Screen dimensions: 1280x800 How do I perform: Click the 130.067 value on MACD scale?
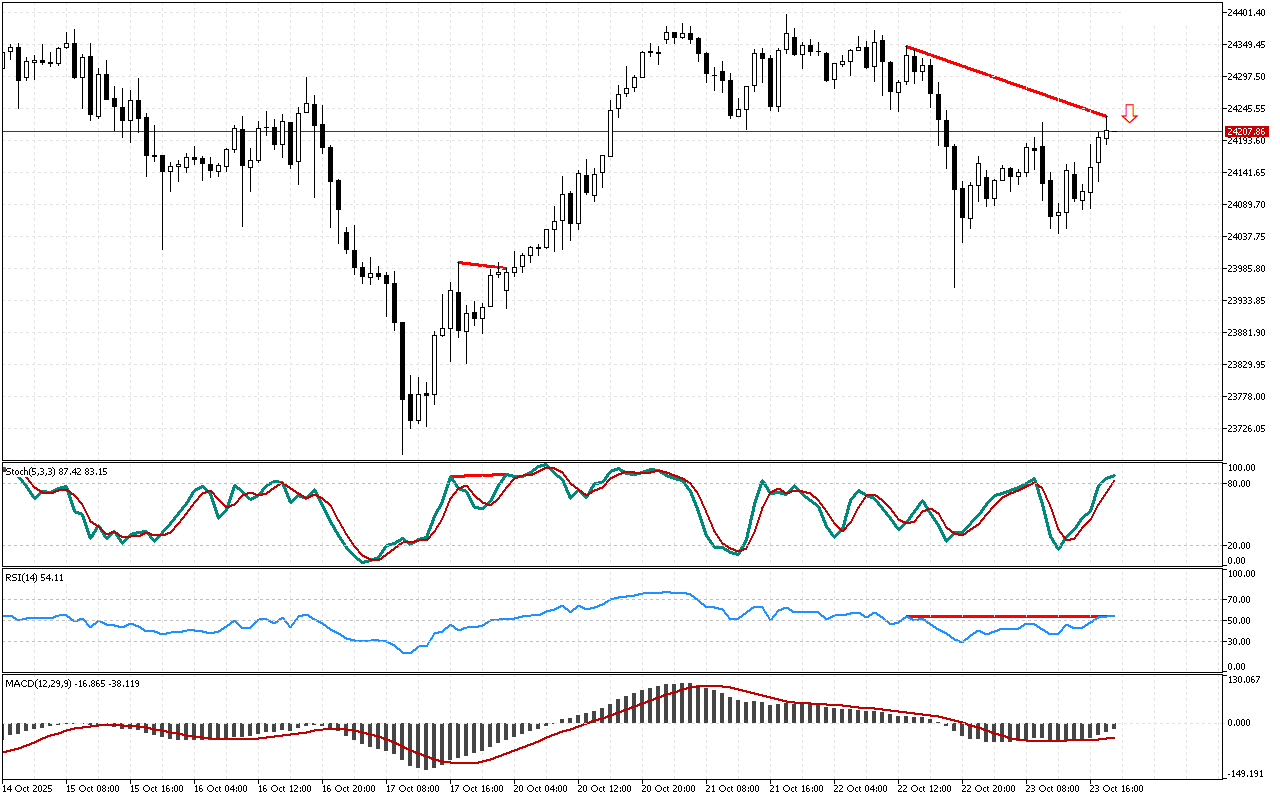click(1244, 680)
